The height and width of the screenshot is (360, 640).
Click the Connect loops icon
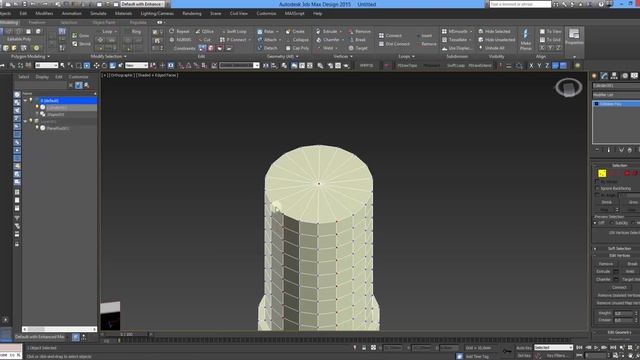click(381, 36)
